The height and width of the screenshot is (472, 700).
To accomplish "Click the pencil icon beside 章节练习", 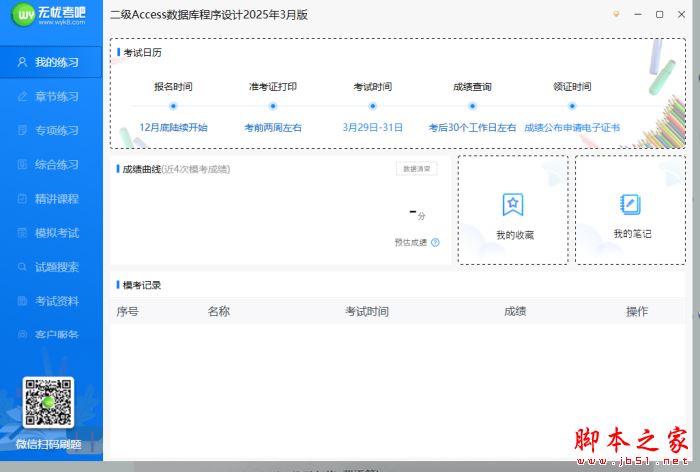I will pos(22,96).
